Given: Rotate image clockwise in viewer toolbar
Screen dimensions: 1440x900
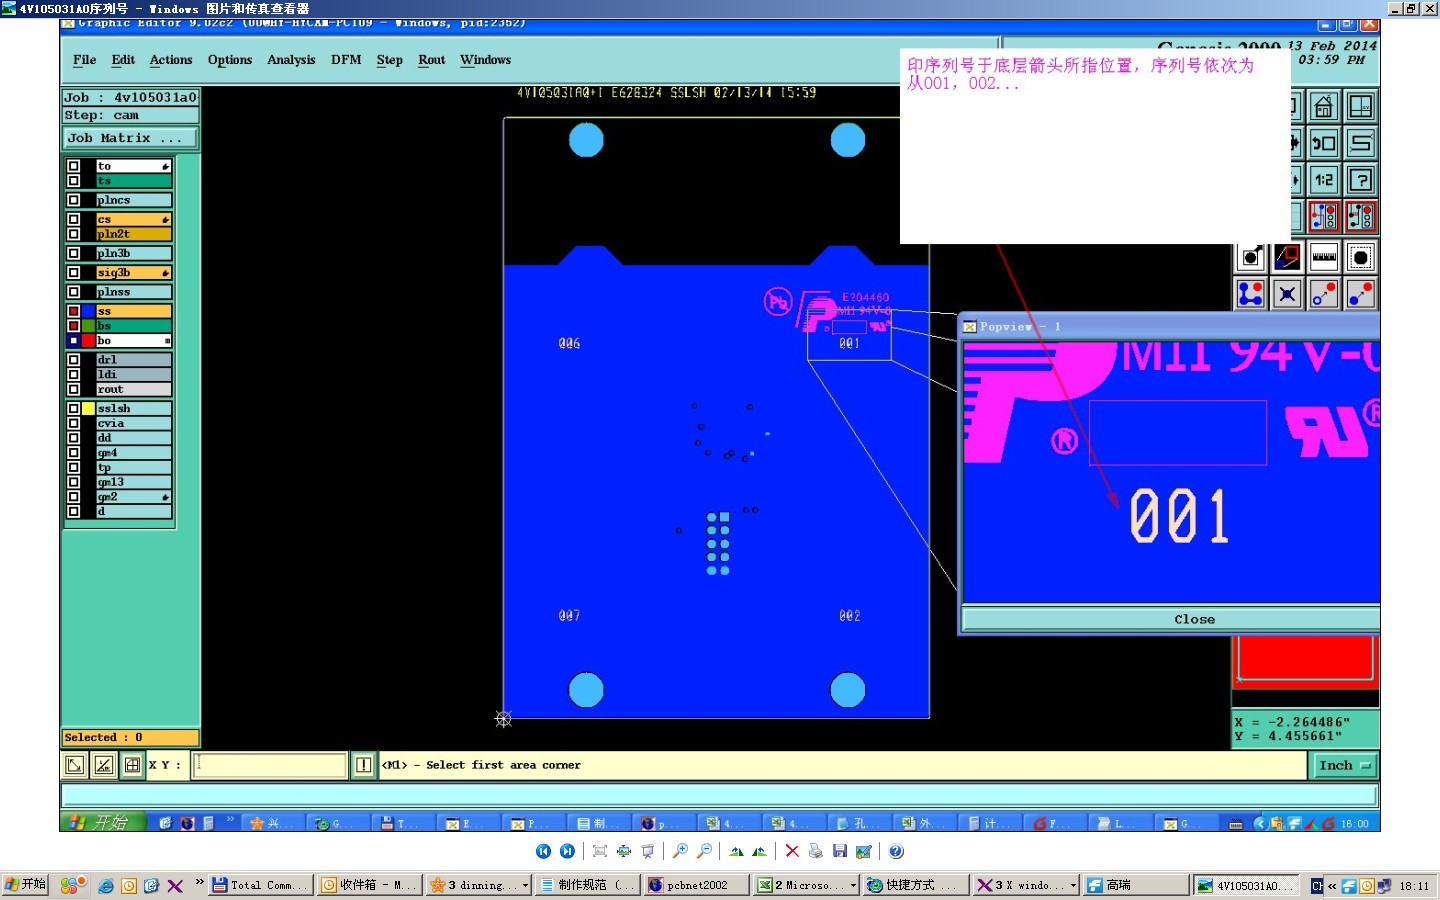Looking at the screenshot, I should coord(736,851).
